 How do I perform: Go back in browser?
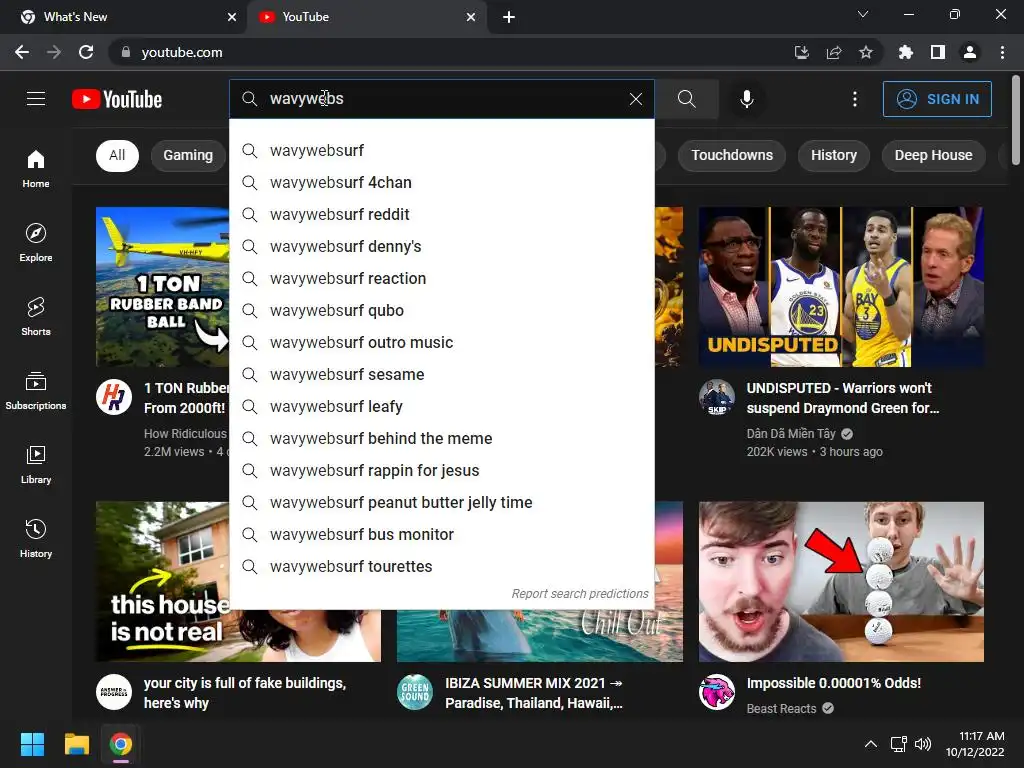point(22,52)
